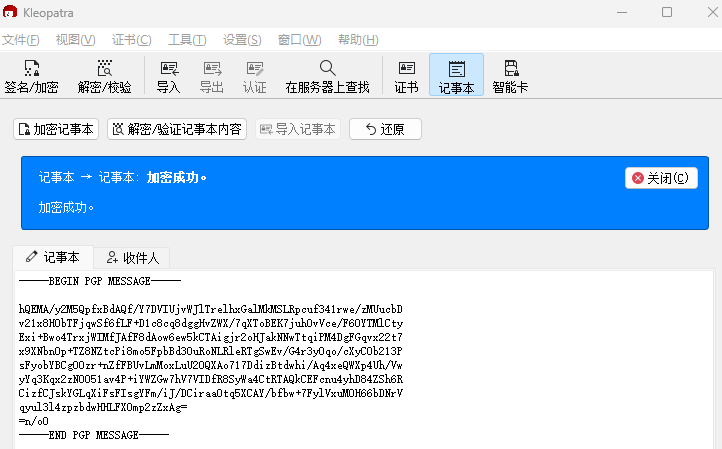Open the 工具(T) menu
The width and height of the screenshot is (722, 449).
click(x=187, y=40)
